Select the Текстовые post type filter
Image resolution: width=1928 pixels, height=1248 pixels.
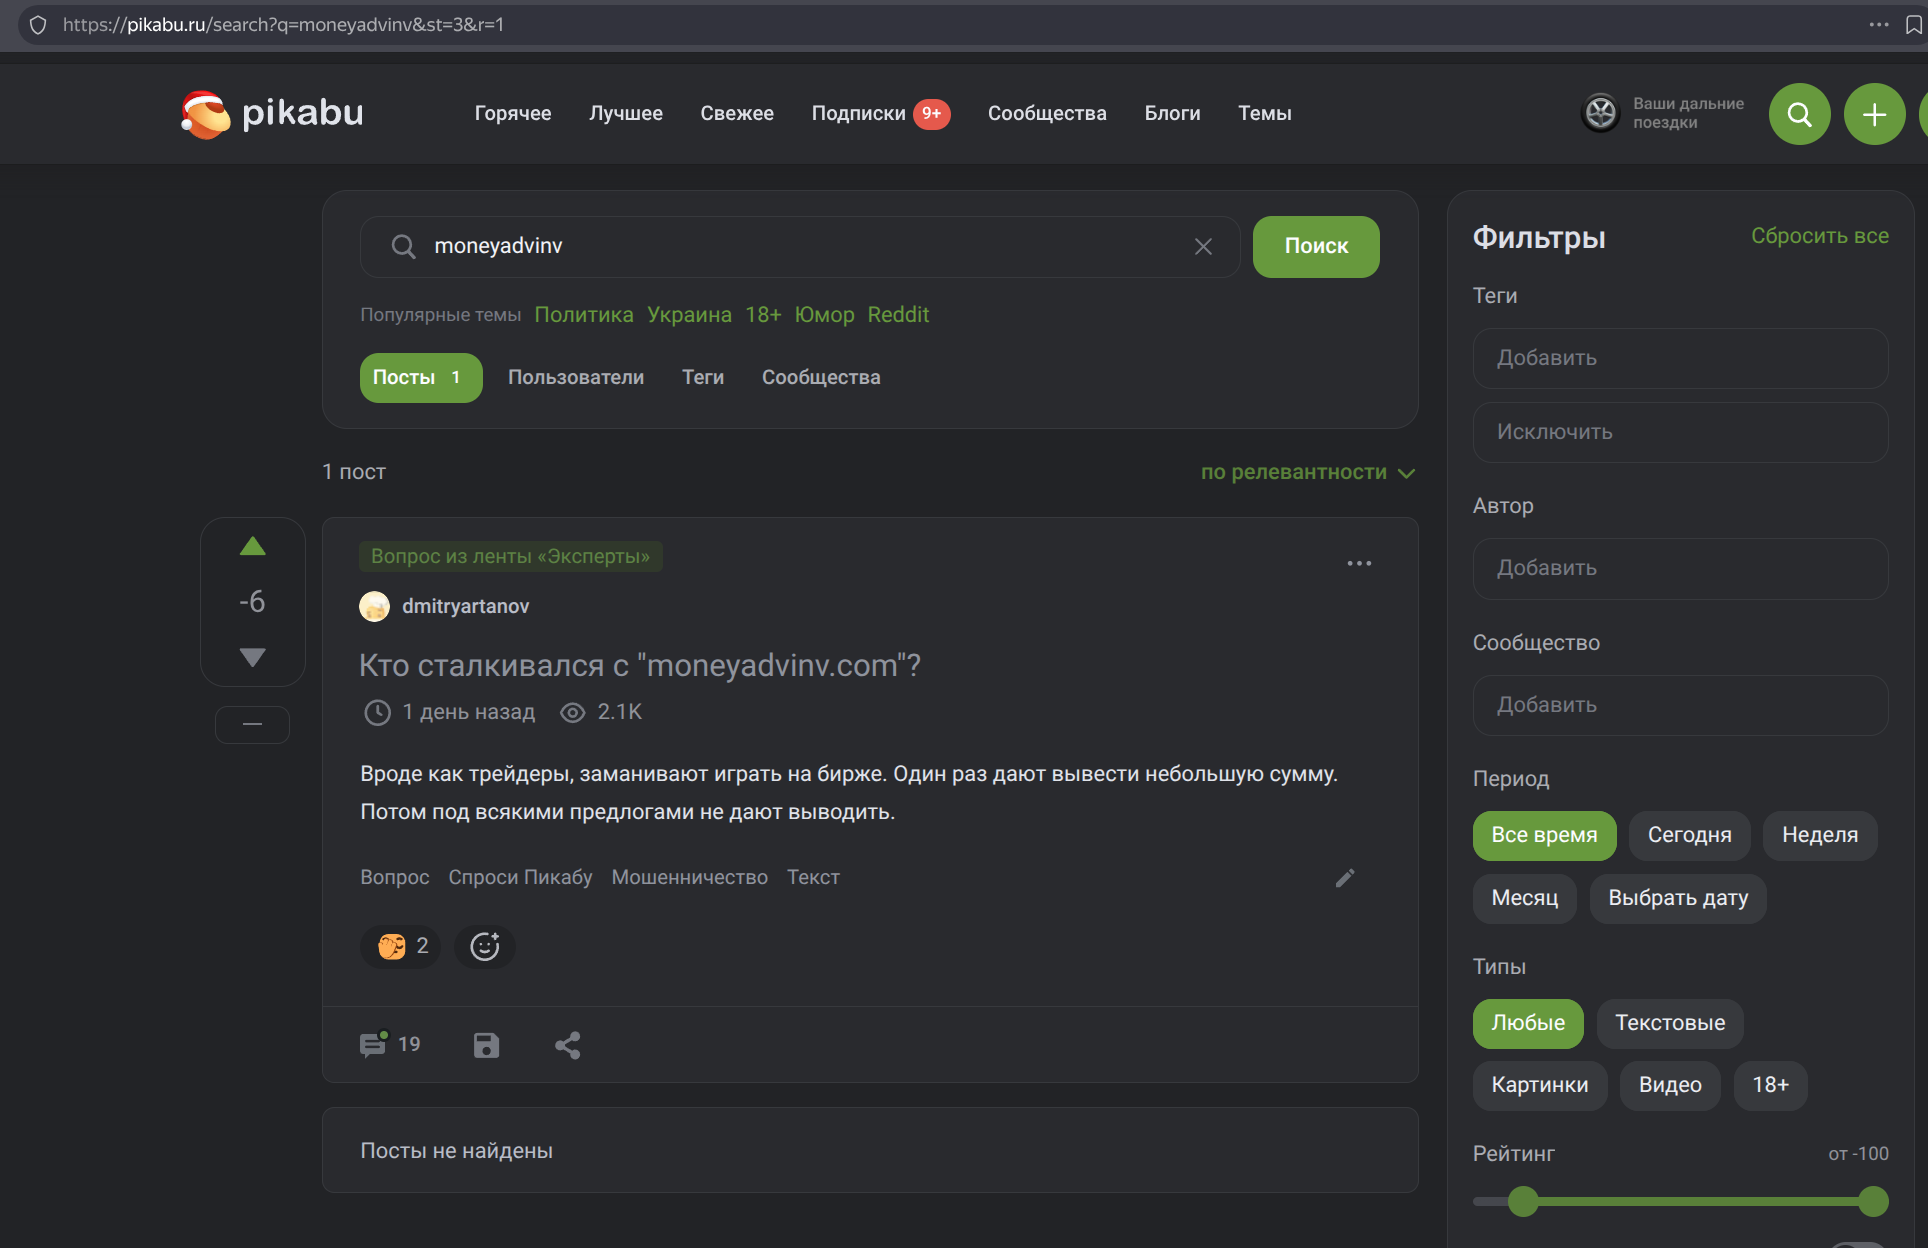point(1670,1024)
